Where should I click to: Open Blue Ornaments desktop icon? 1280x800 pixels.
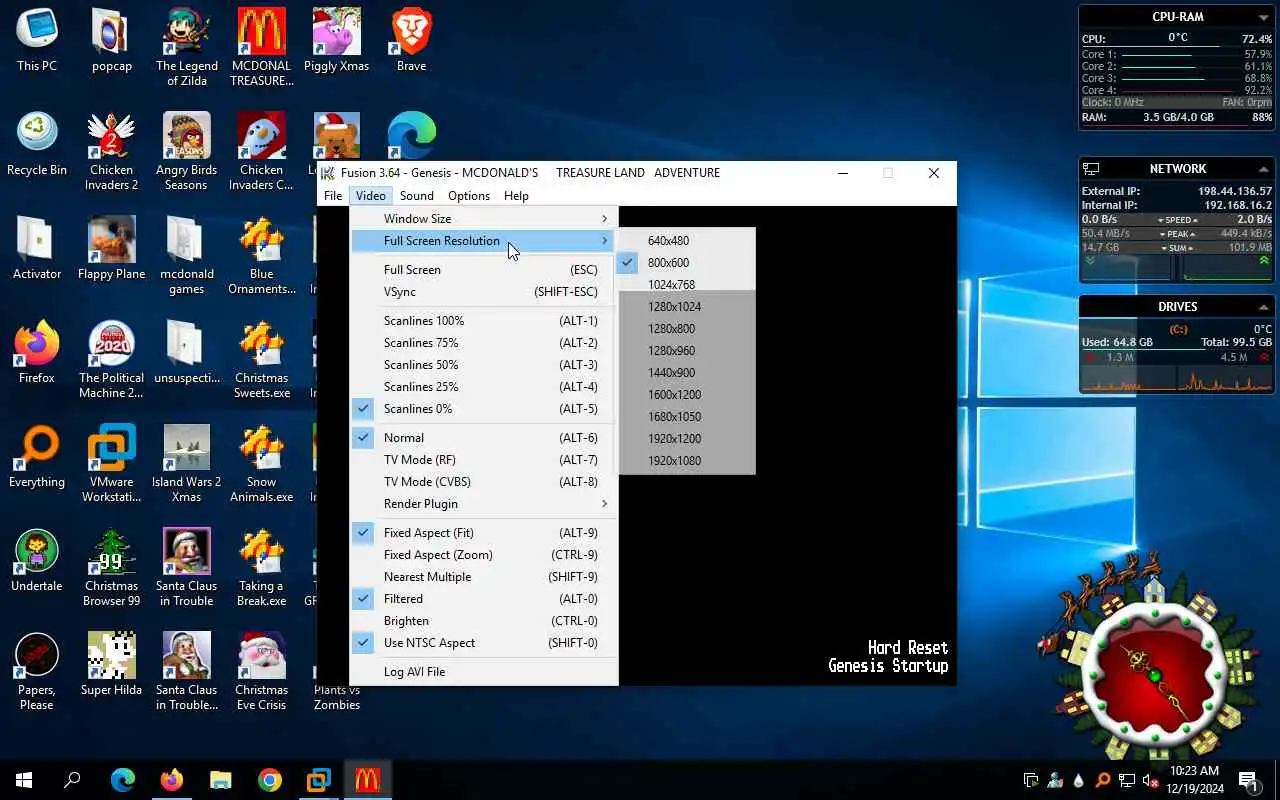261,256
